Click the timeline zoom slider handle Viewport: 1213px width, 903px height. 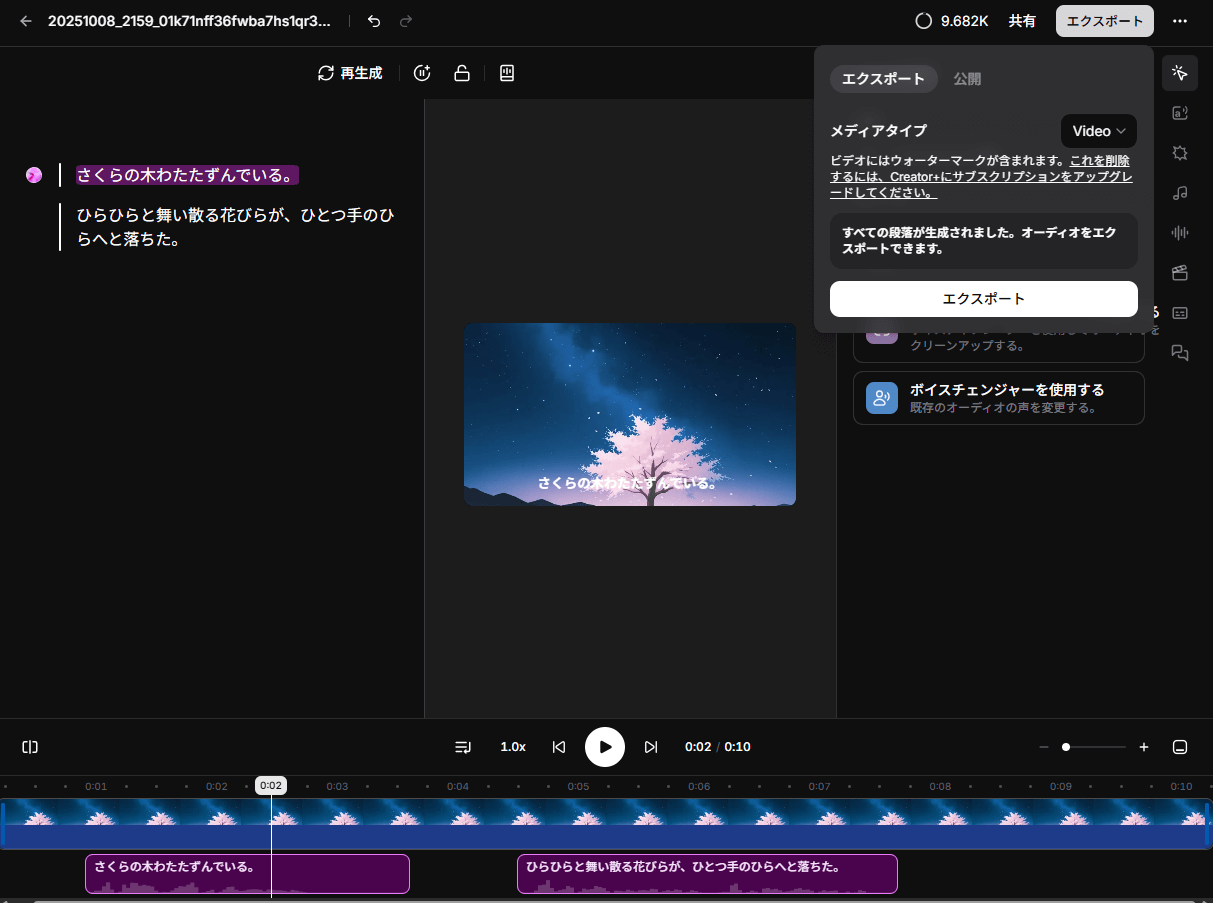click(x=1066, y=747)
